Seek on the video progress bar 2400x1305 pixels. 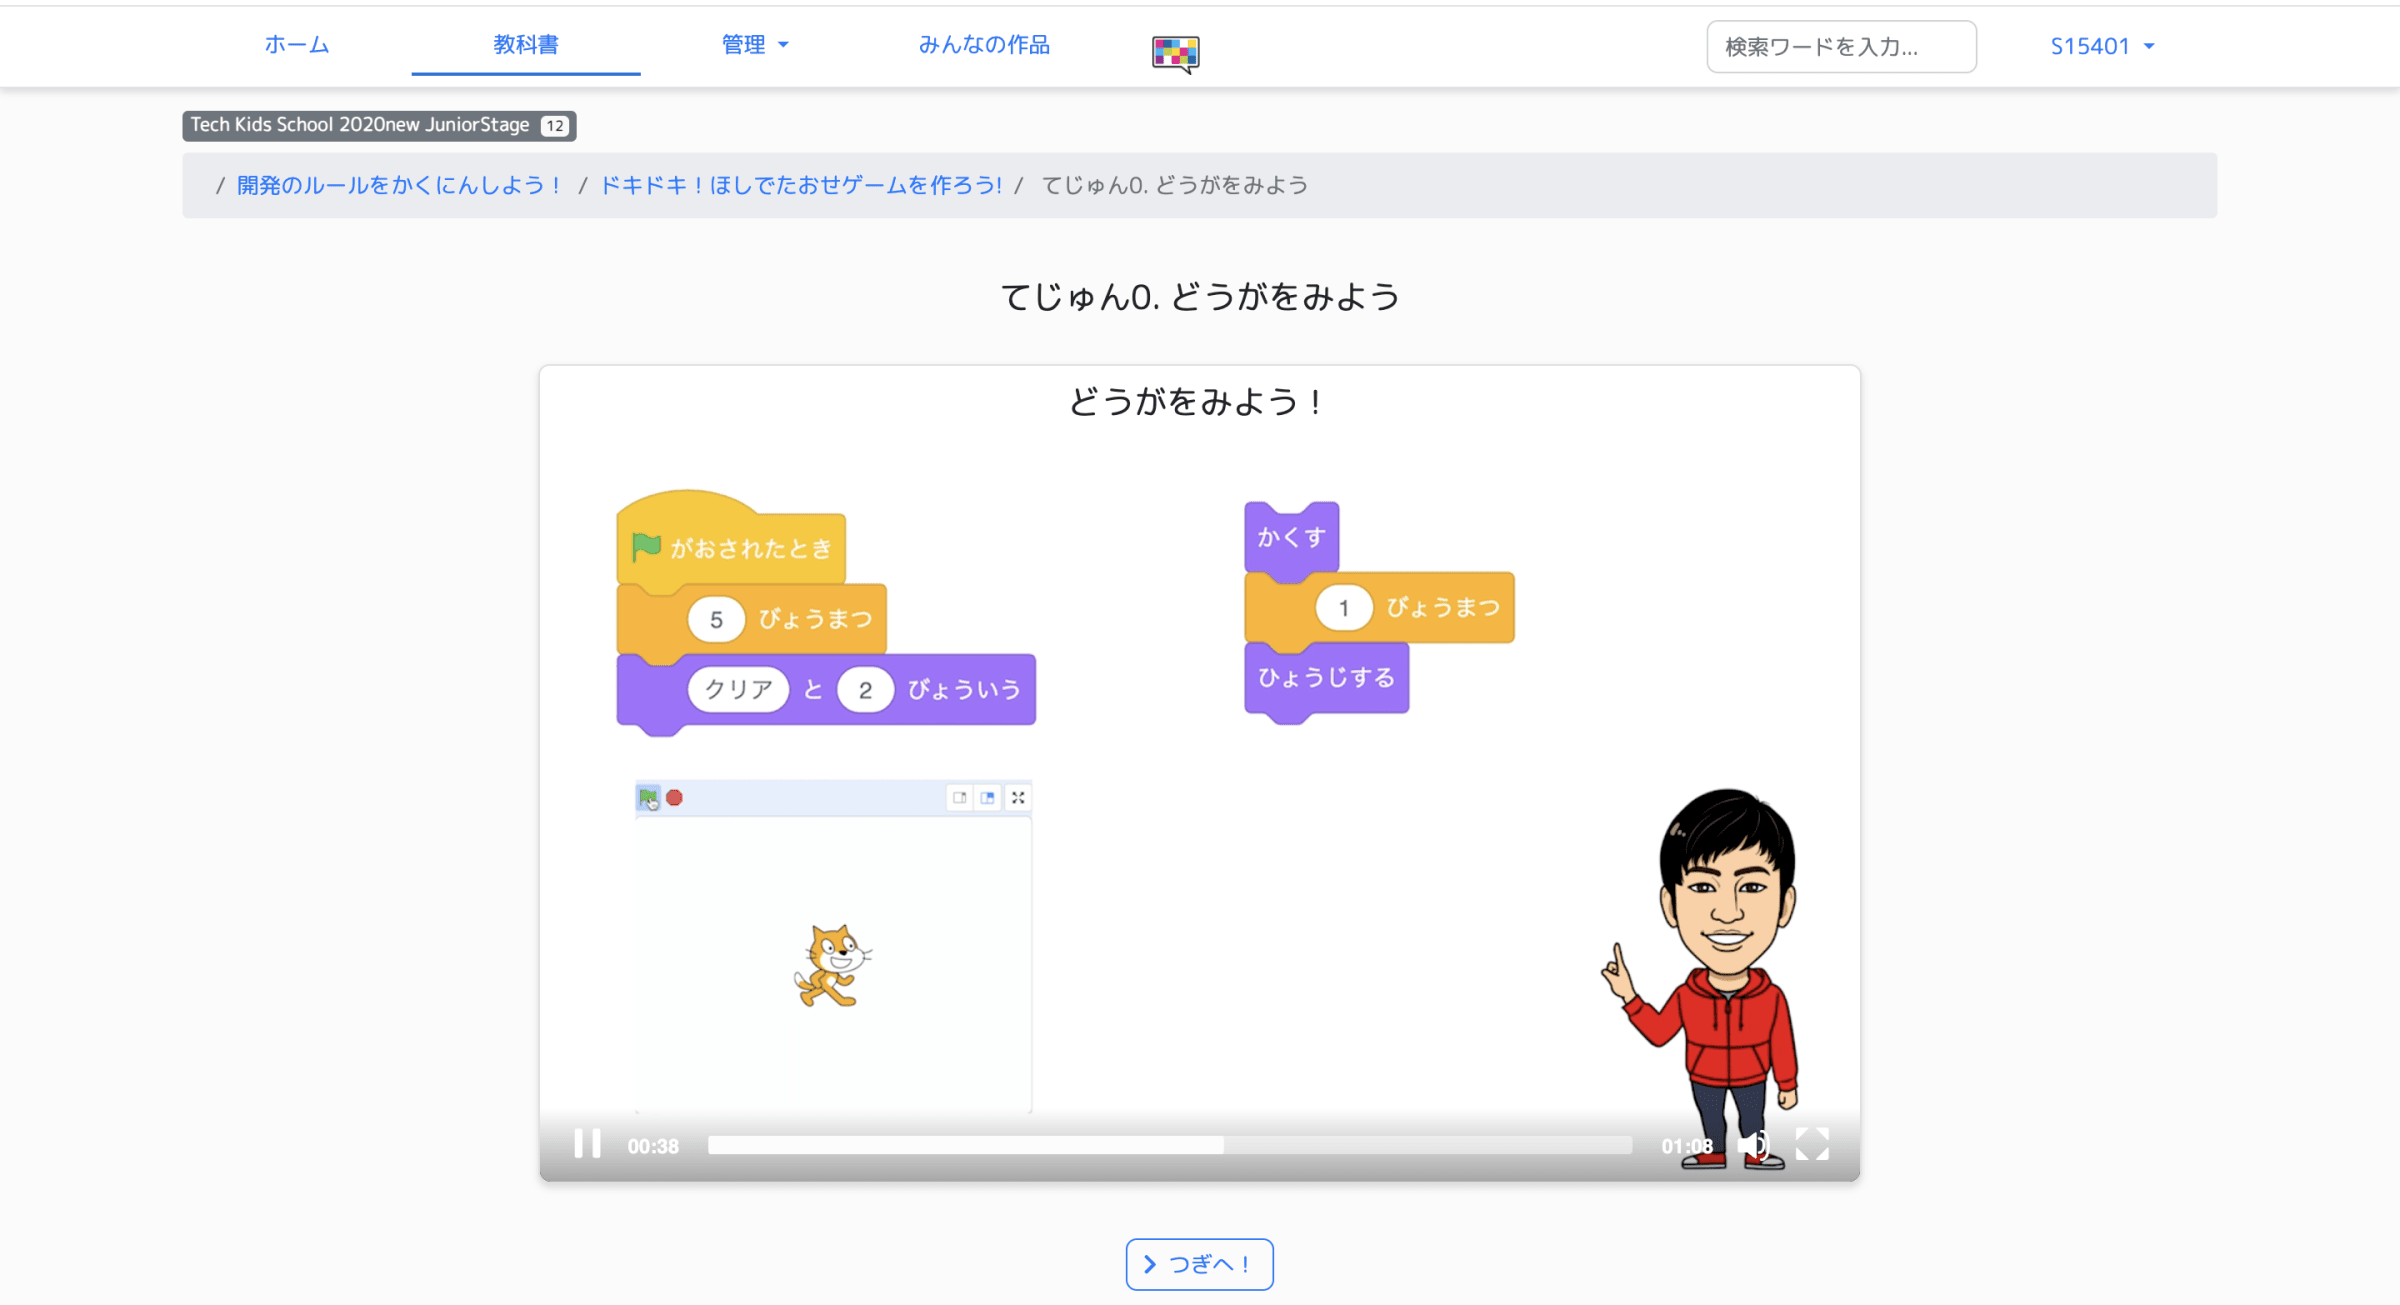1169,1146
